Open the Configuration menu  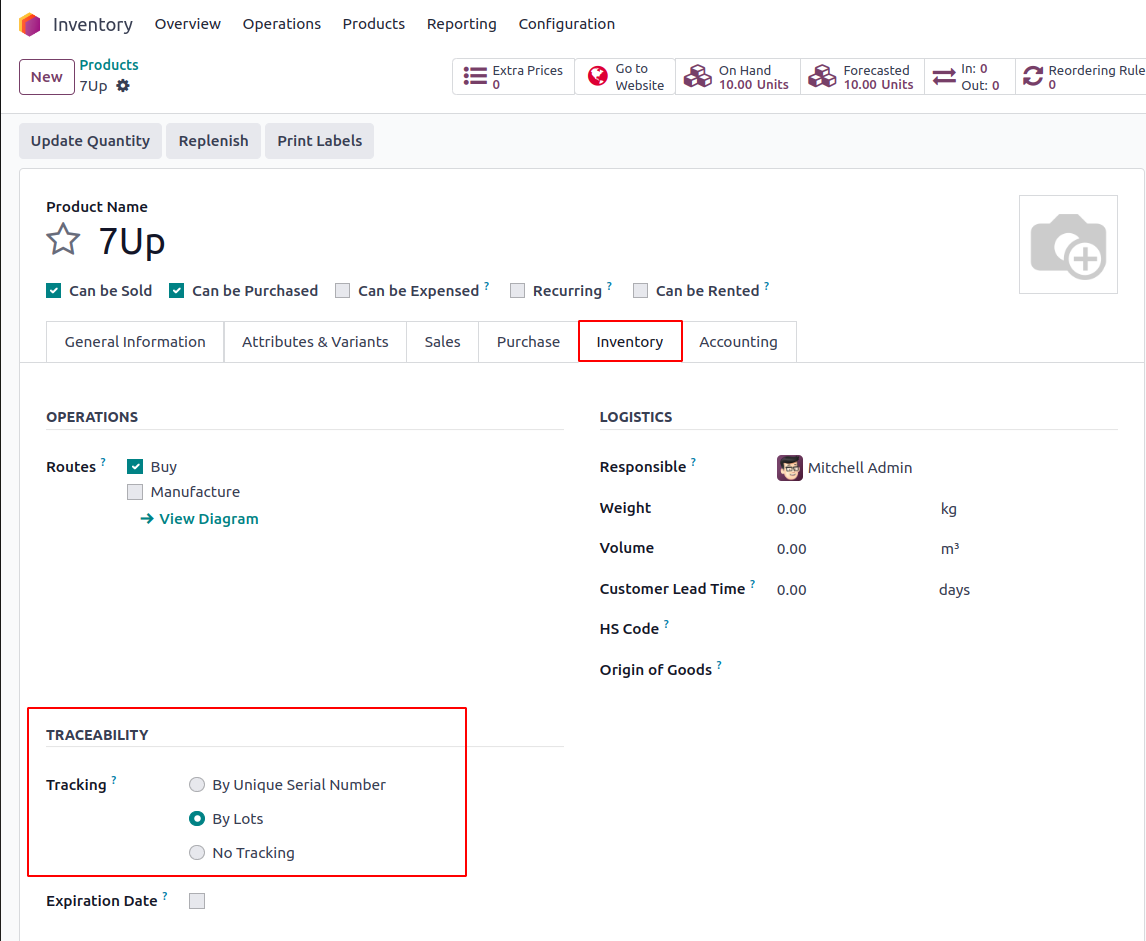coord(566,24)
